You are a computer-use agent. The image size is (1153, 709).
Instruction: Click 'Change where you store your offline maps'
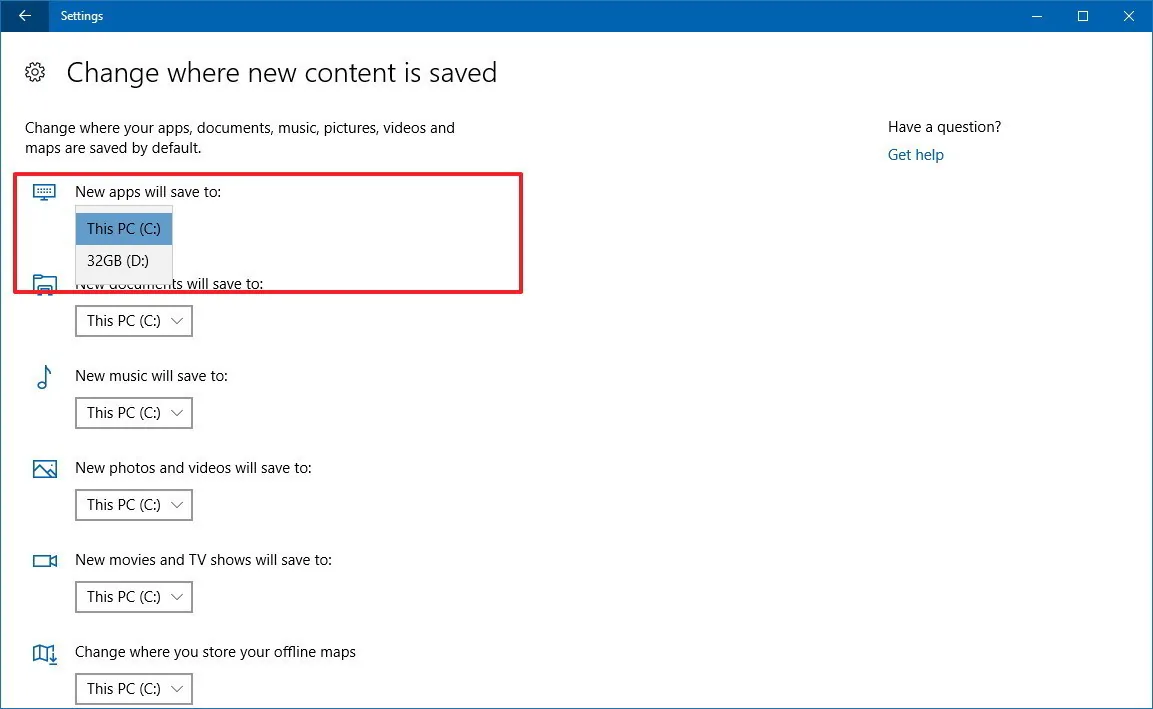click(x=215, y=652)
